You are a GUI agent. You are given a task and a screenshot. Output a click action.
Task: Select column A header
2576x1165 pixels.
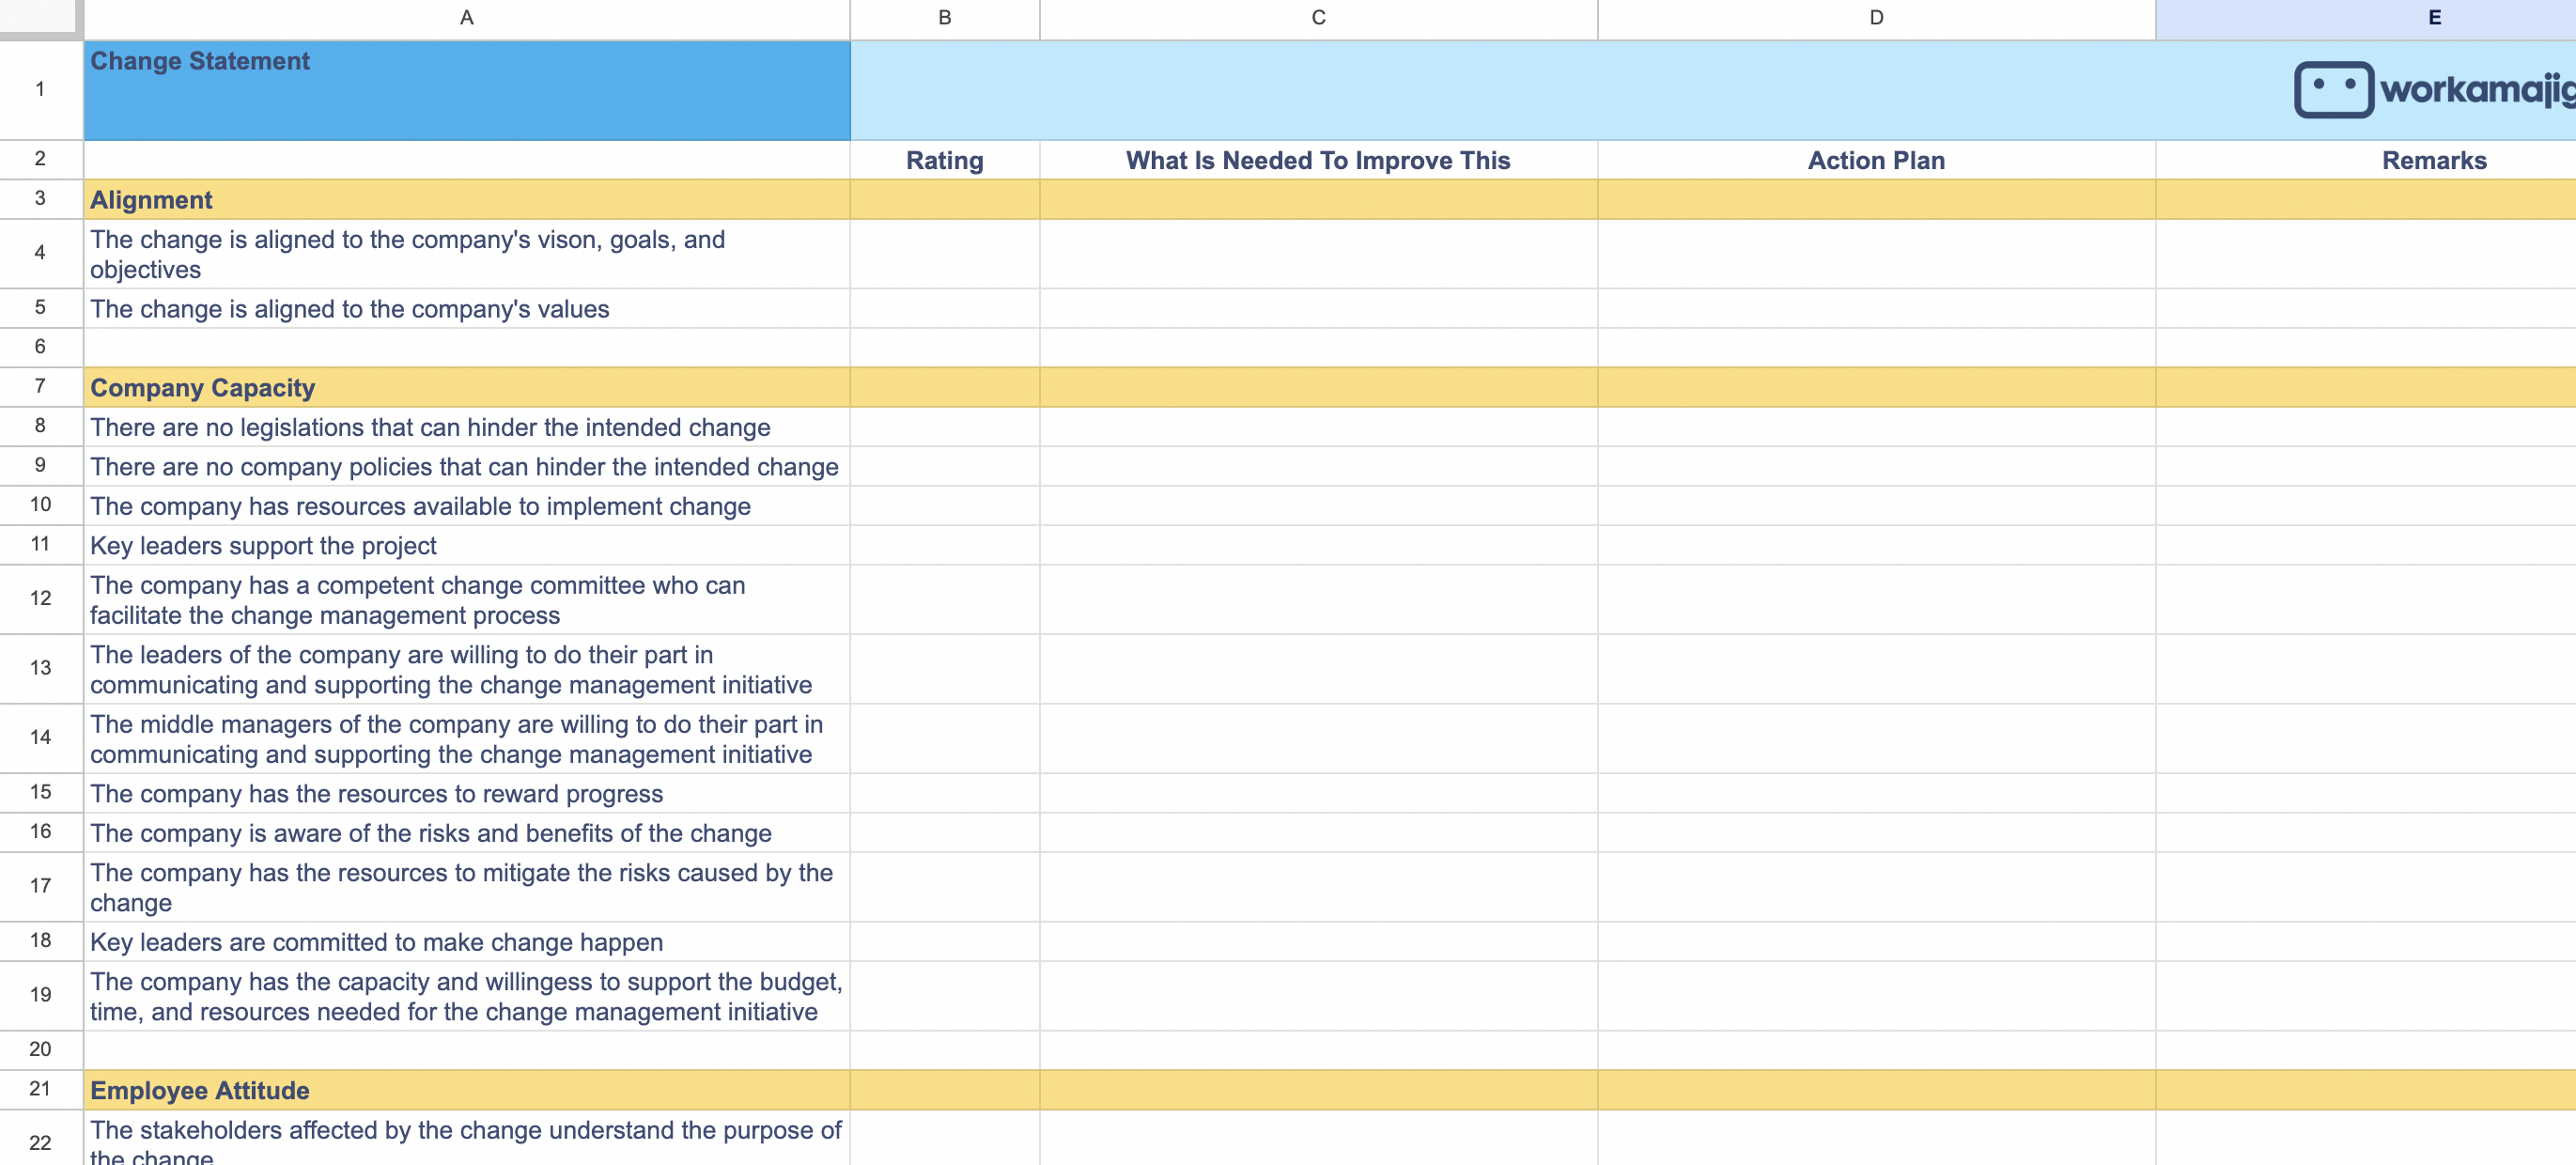[x=467, y=18]
